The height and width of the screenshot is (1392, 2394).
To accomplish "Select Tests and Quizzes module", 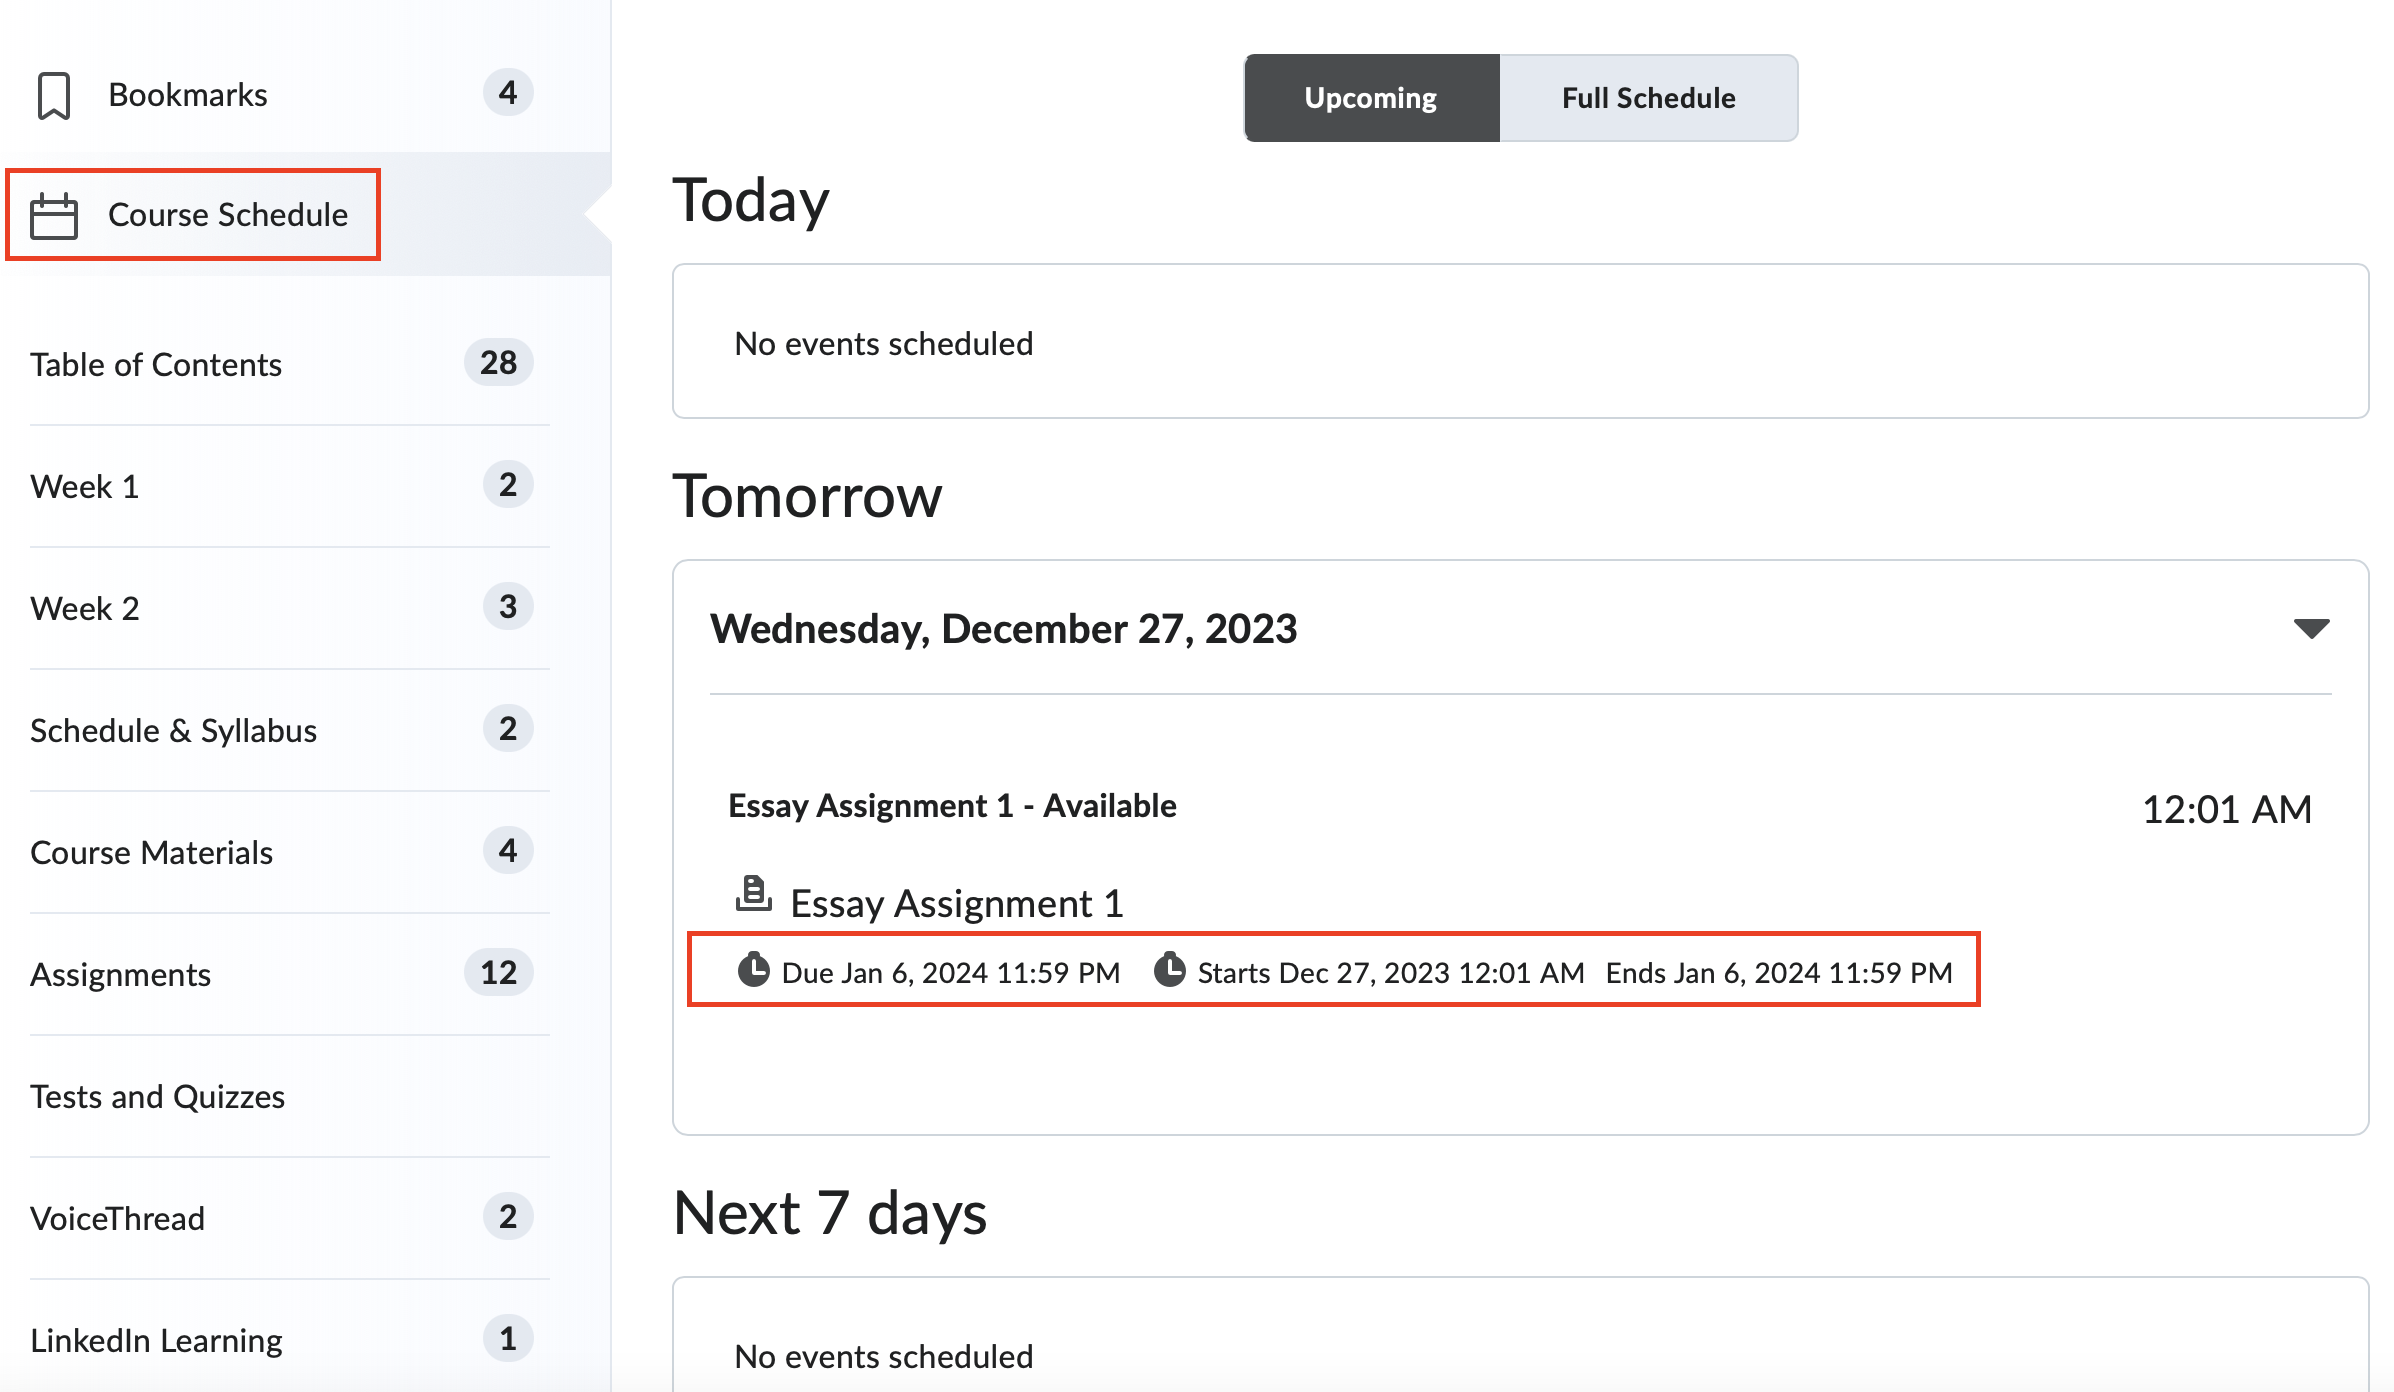I will tap(157, 1097).
